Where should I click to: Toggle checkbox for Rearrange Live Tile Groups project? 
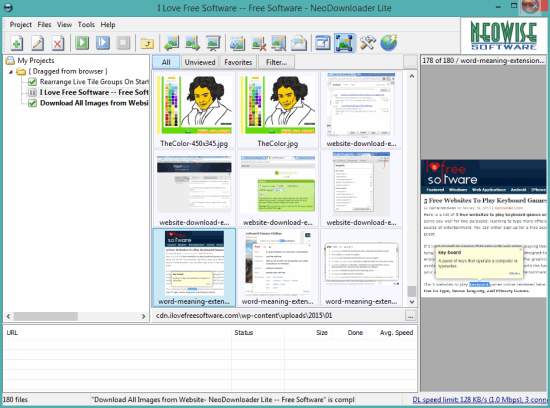point(32,82)
